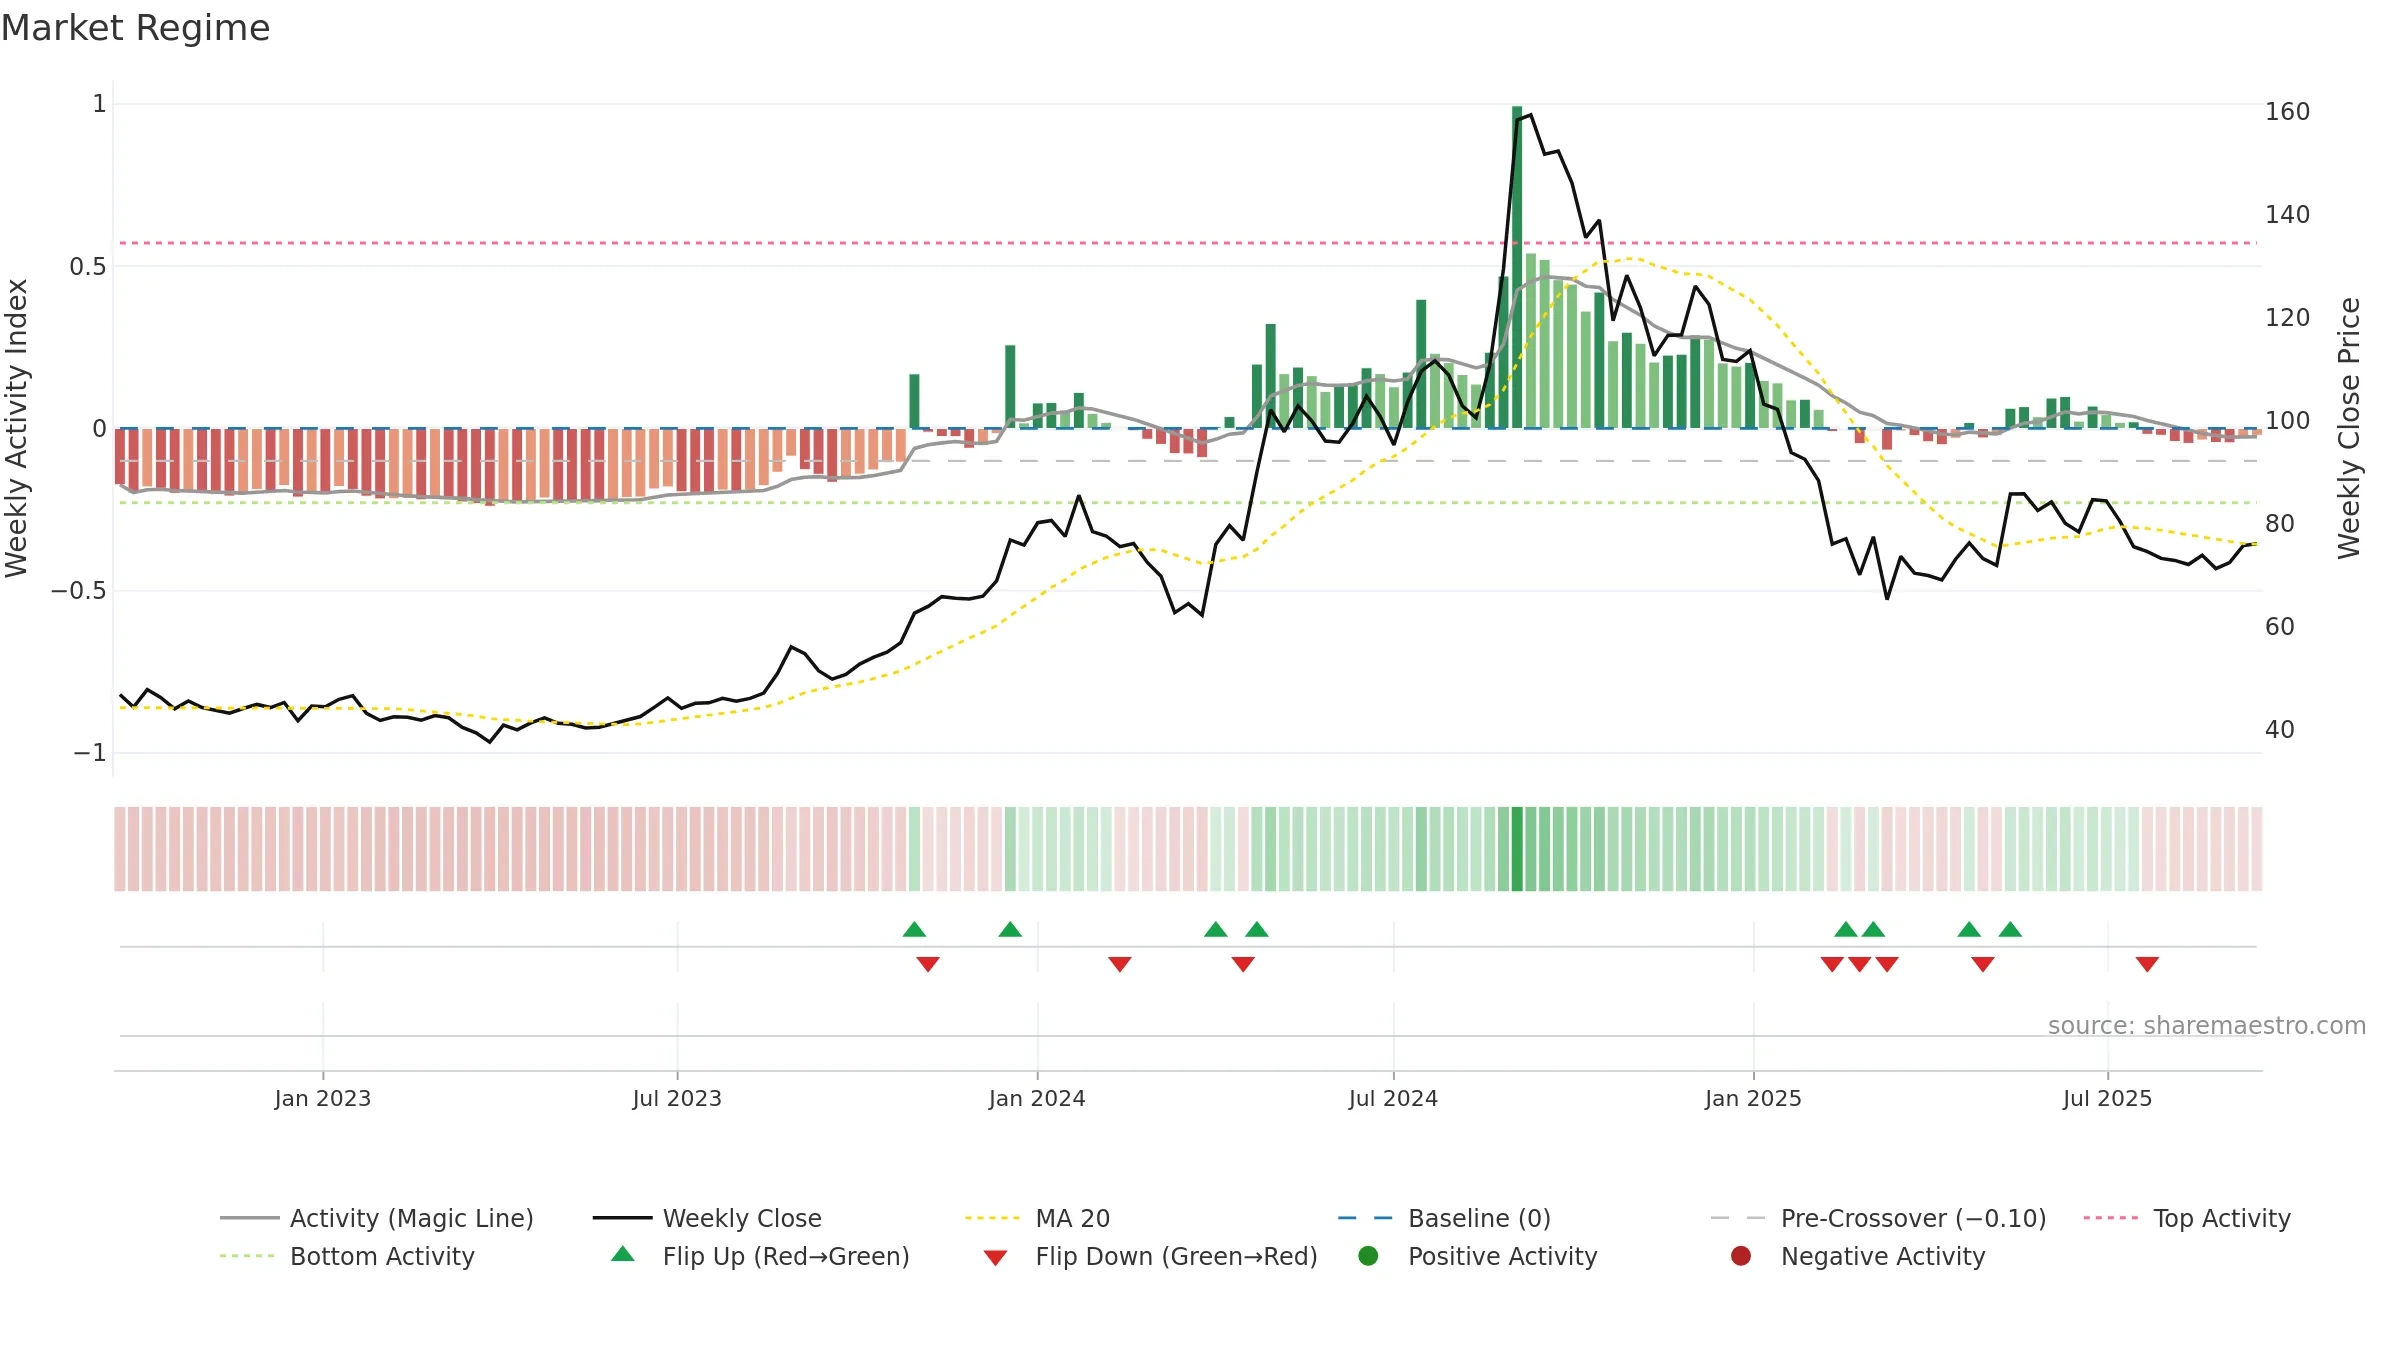Click the Positive Activity green circle icon
This screenshot has height=1350, width=2400.
tap(1368, 1255)
